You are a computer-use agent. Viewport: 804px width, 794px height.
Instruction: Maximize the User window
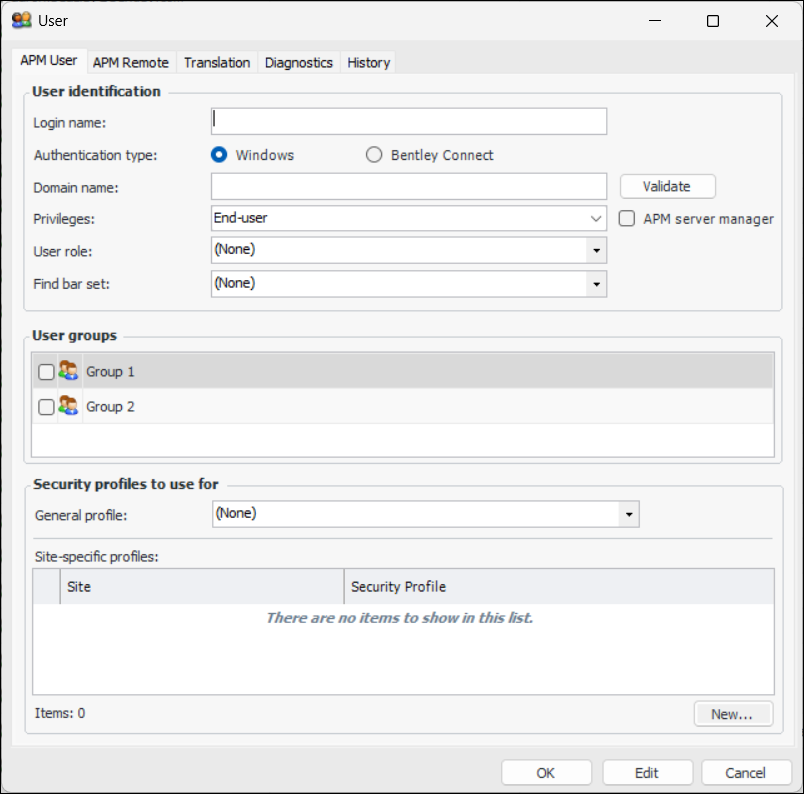point(713,21)
